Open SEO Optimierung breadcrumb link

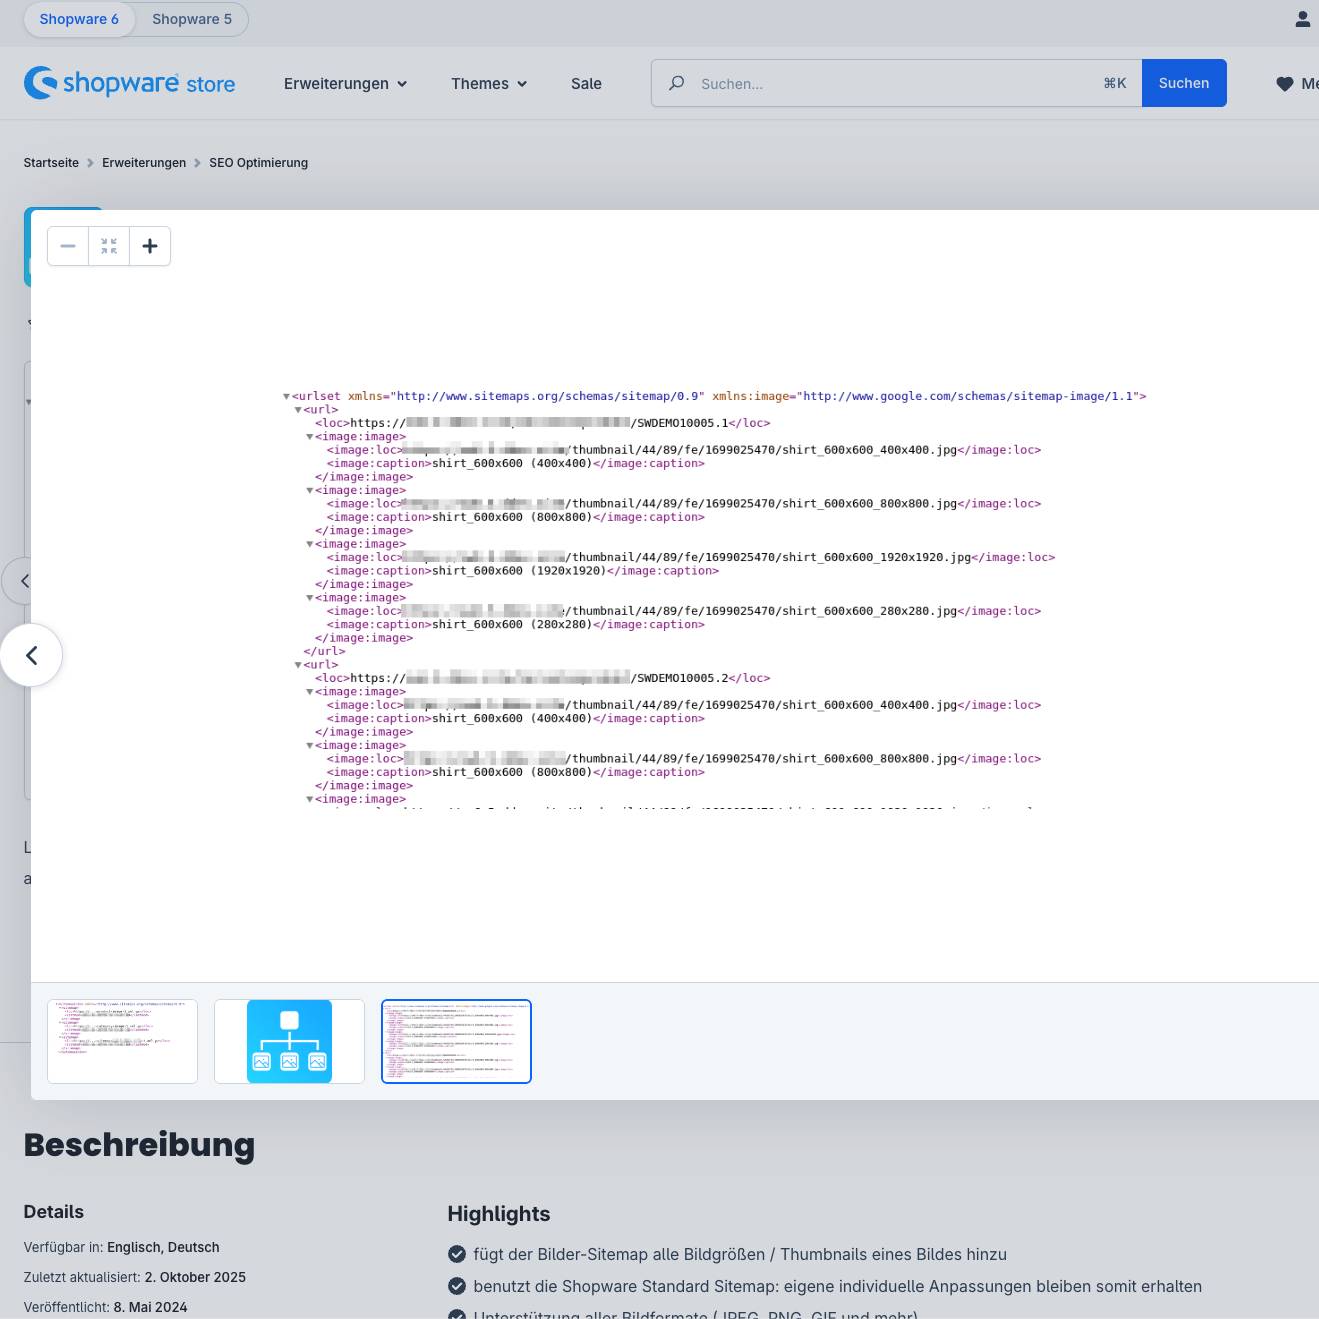click(x=258, y=163)
